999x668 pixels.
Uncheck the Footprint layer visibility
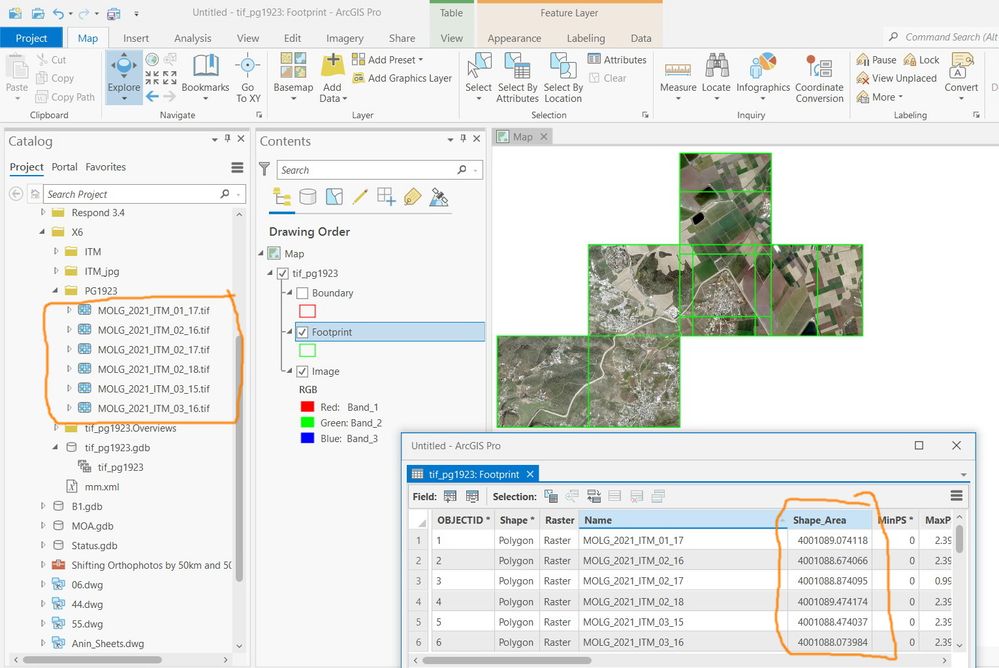click(303, 332)
